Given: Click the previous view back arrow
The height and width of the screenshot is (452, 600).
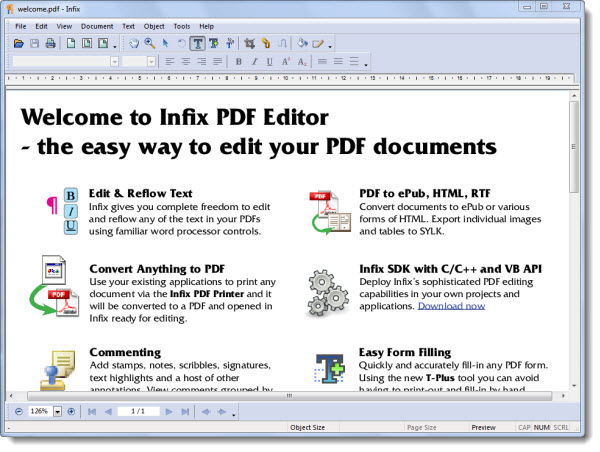Looking at the screenshot, I should tap(206, 412).
